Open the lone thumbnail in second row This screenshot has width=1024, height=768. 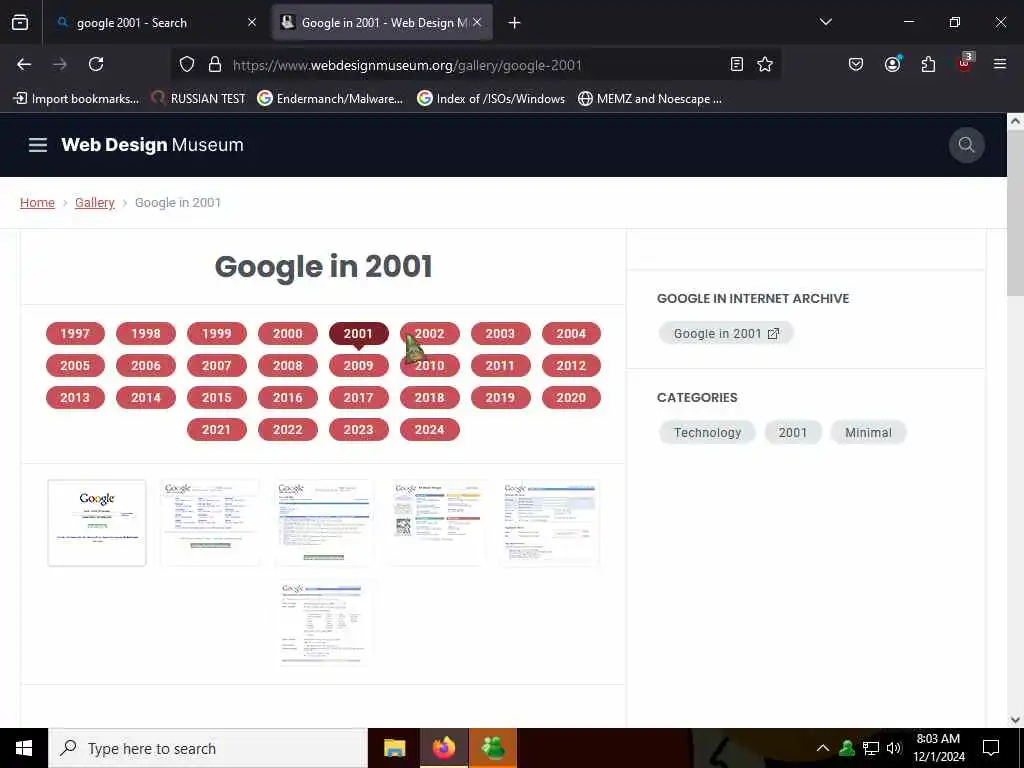coord(323,622)
